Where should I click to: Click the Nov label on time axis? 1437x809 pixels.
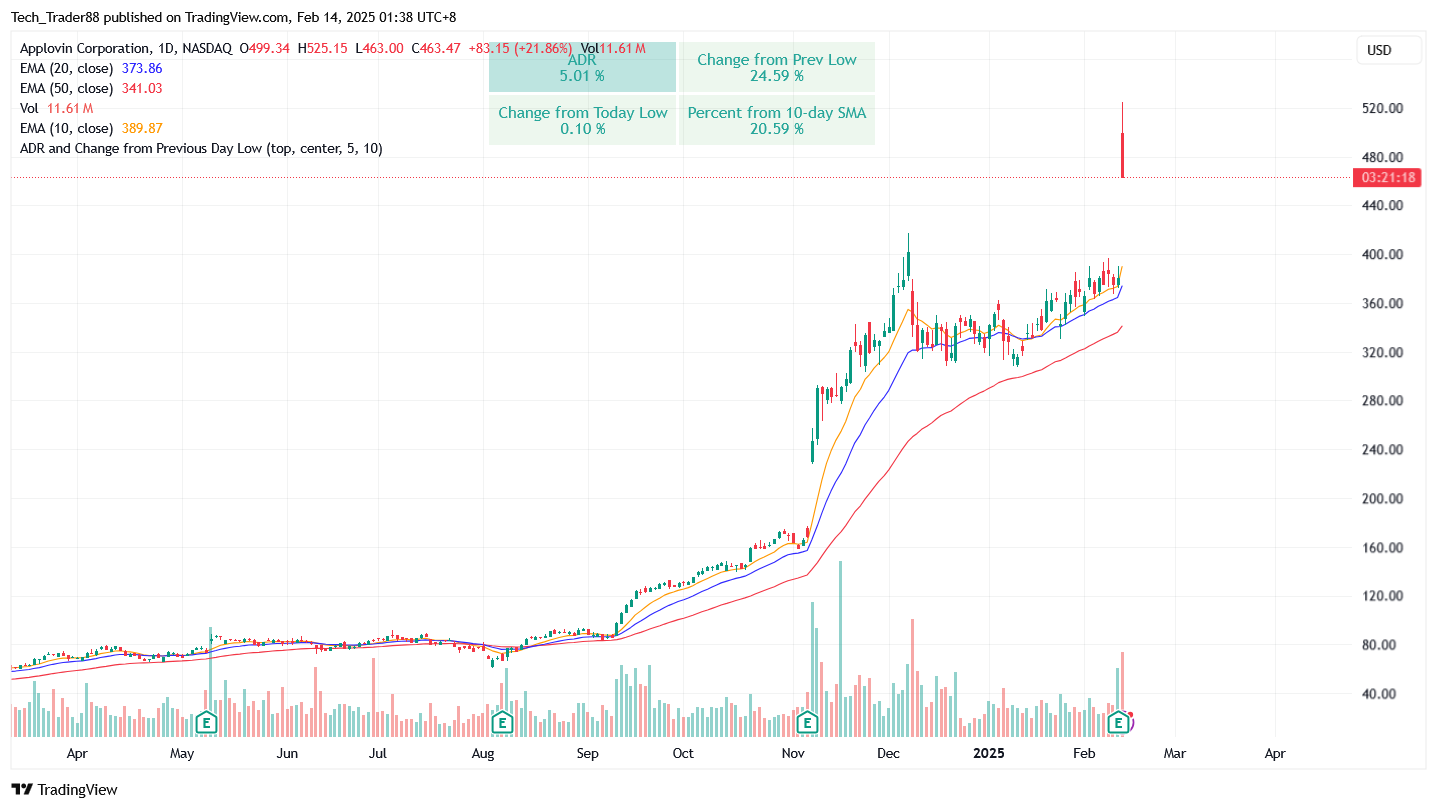point(793,753)
